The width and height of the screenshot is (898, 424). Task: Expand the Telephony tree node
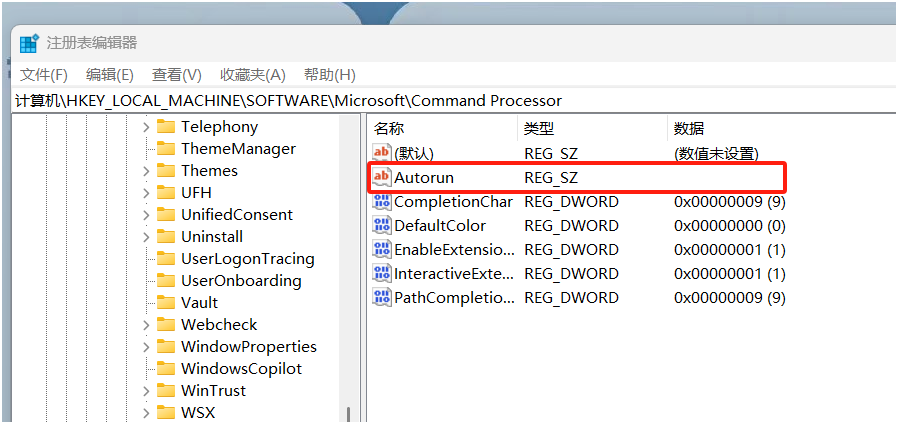[x=146, y=127]
